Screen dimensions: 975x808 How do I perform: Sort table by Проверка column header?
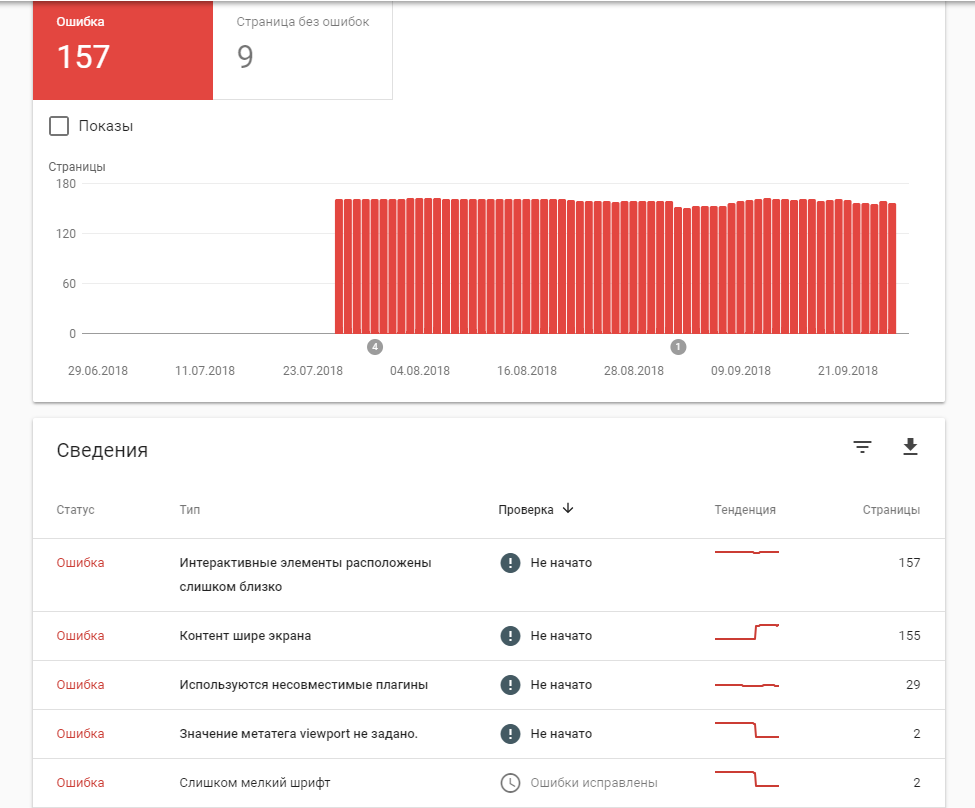click(526, 509)
